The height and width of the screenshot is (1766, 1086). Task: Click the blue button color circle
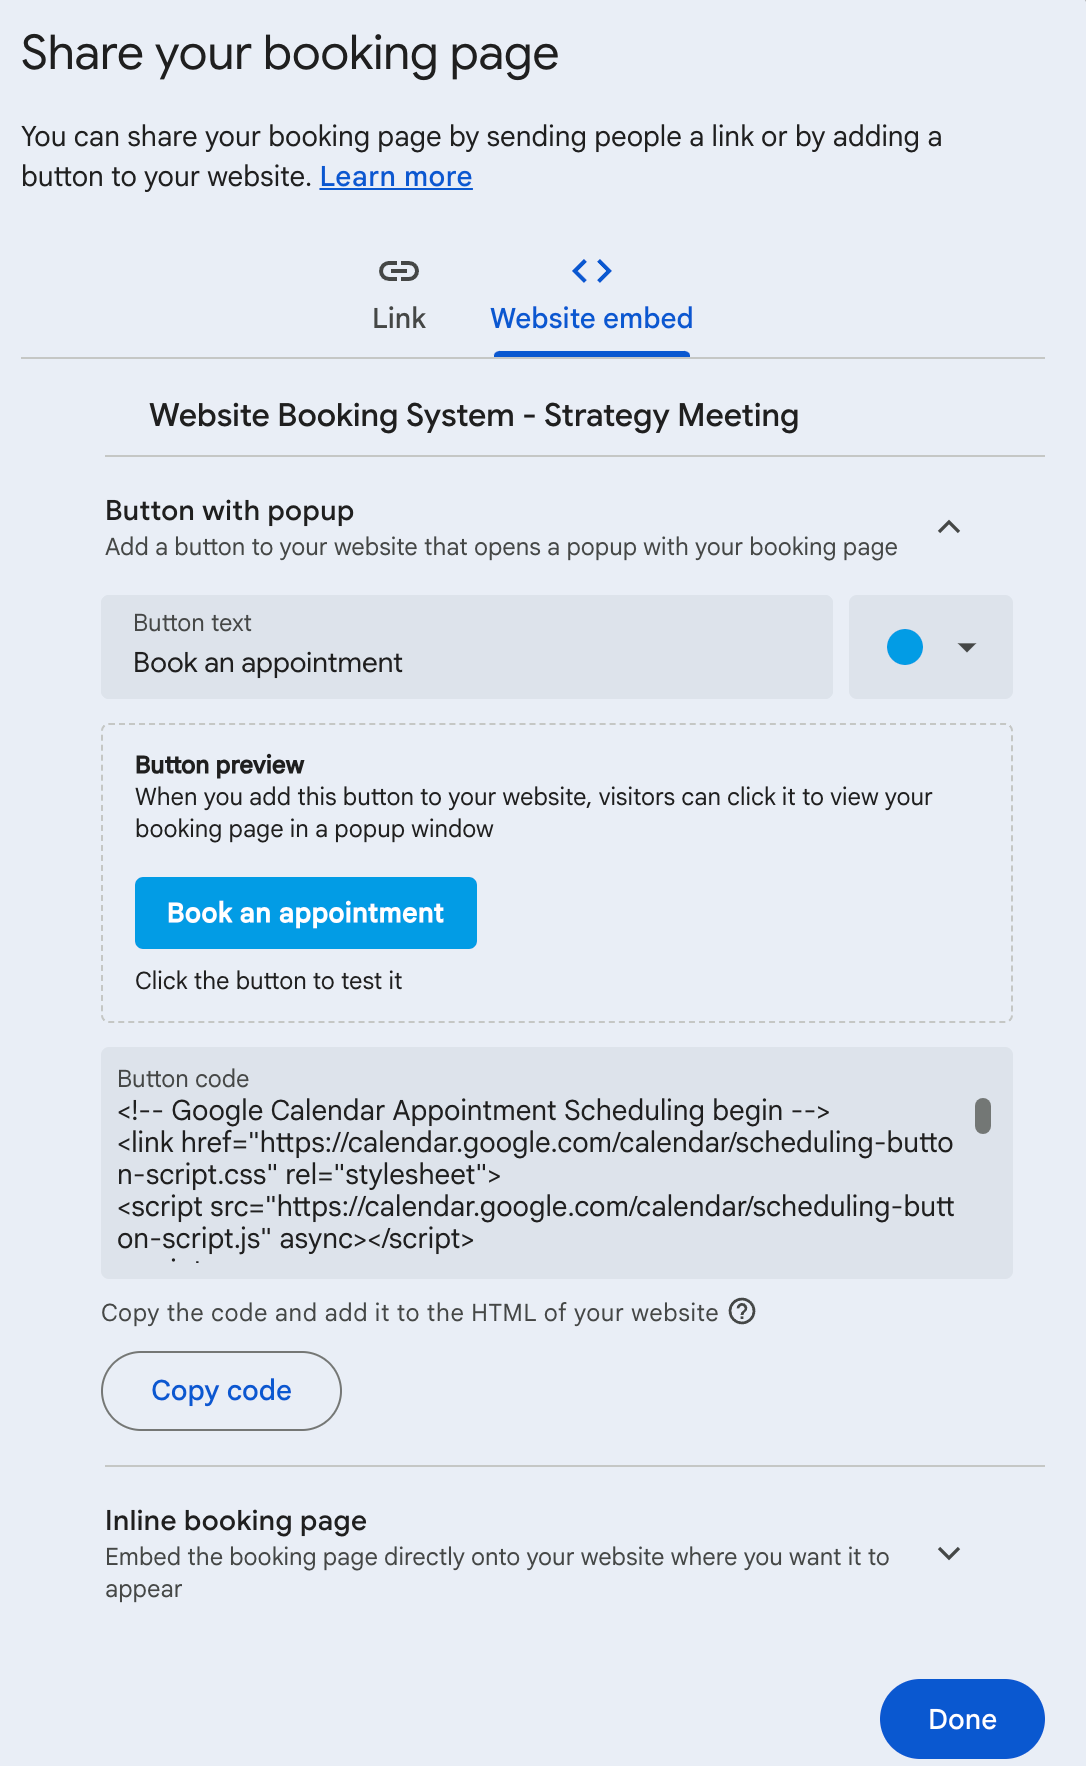905,647
